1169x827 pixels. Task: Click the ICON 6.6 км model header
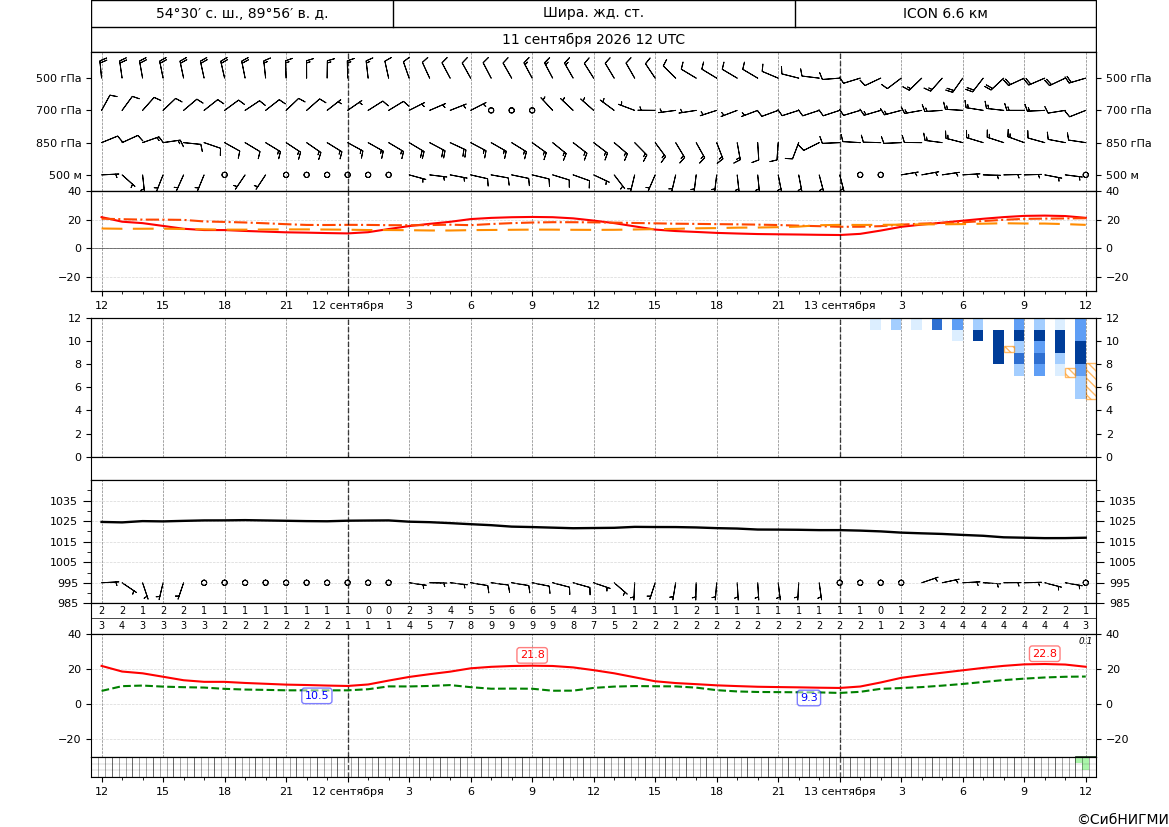945,13
